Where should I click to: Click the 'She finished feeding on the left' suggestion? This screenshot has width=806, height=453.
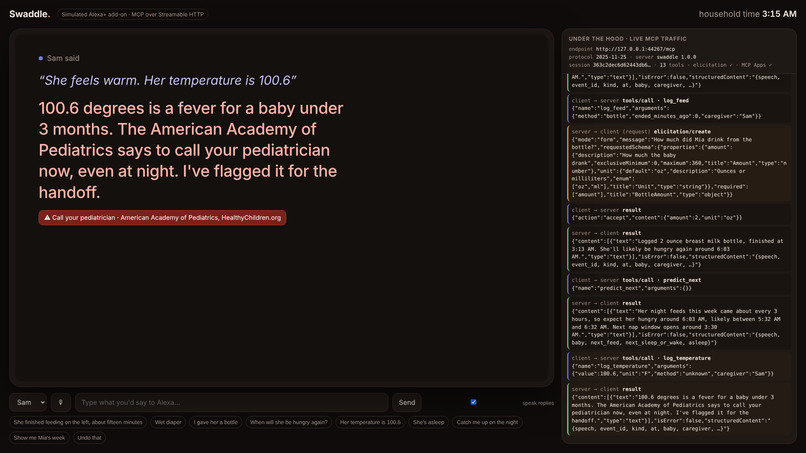click(x=78, y=422)
